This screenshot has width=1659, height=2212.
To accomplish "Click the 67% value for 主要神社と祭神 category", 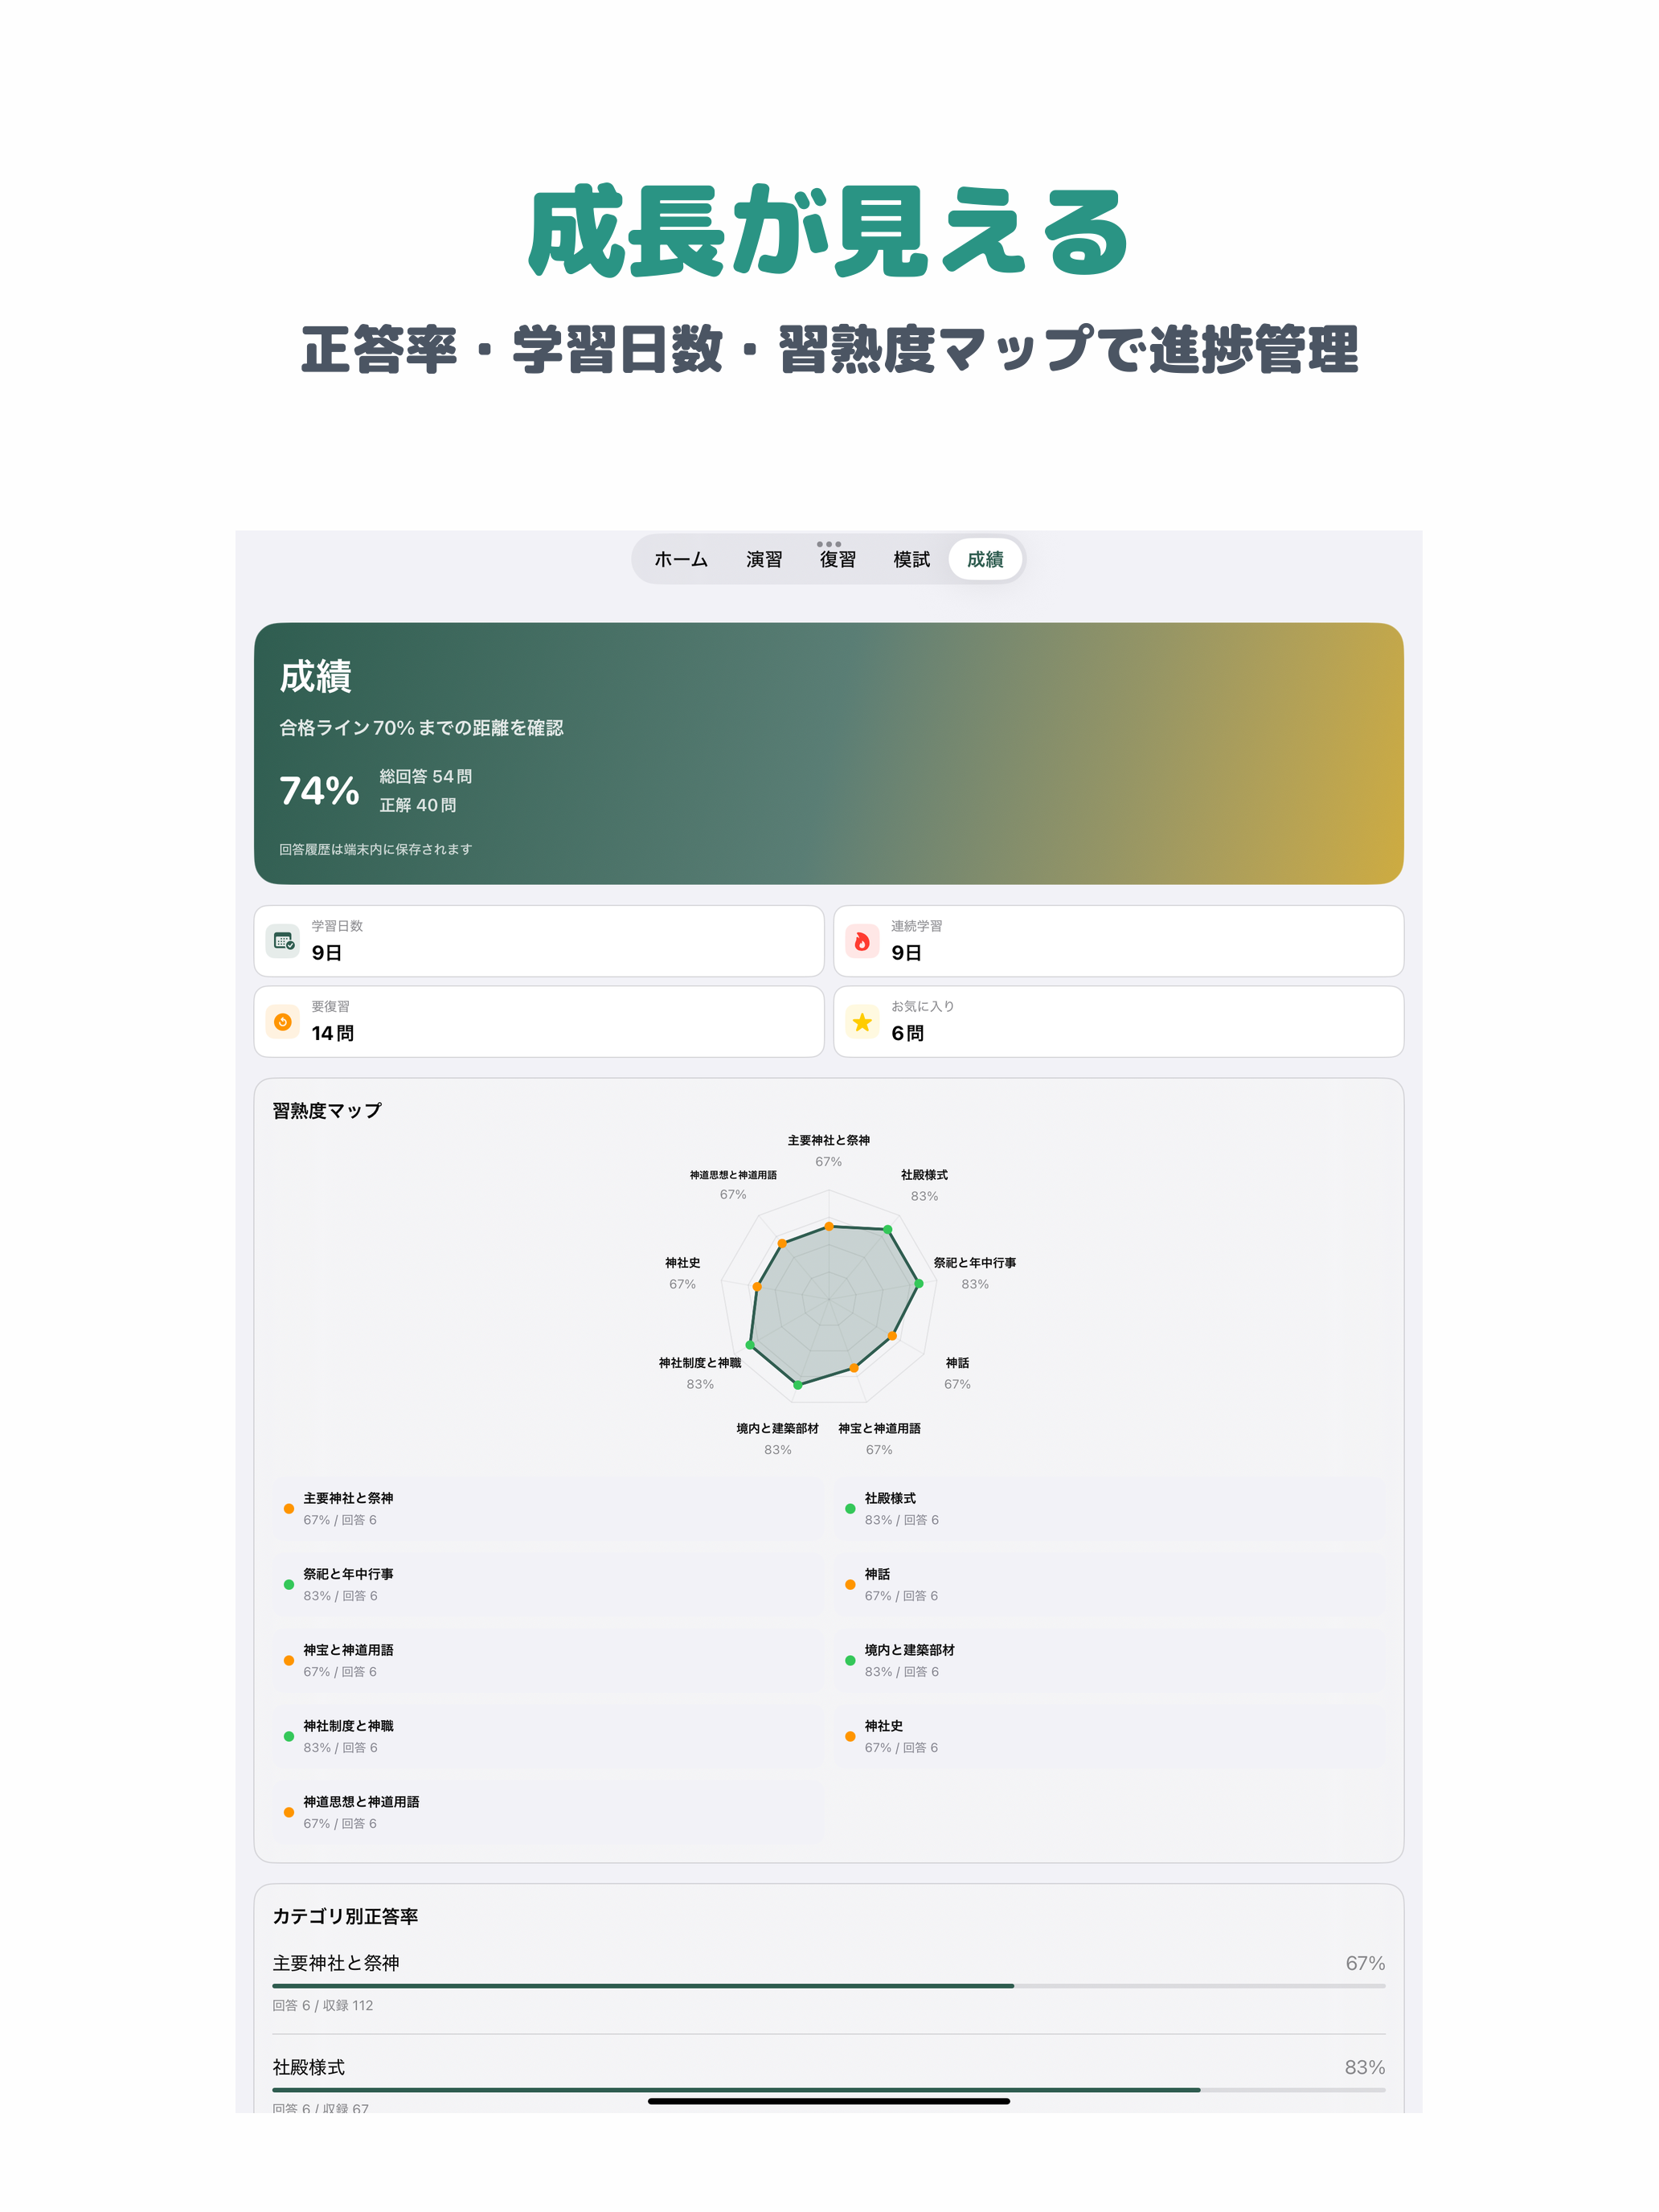I will (1365, 1963).
